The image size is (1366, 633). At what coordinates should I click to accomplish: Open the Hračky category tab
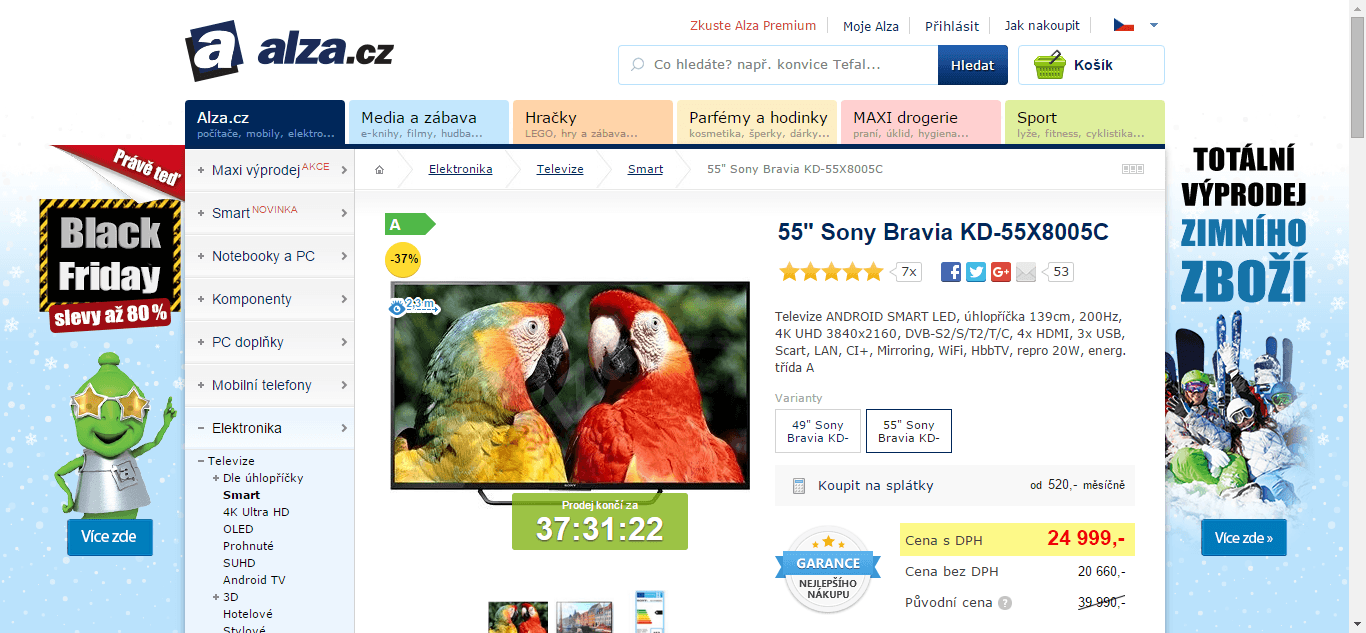point(592,122)
